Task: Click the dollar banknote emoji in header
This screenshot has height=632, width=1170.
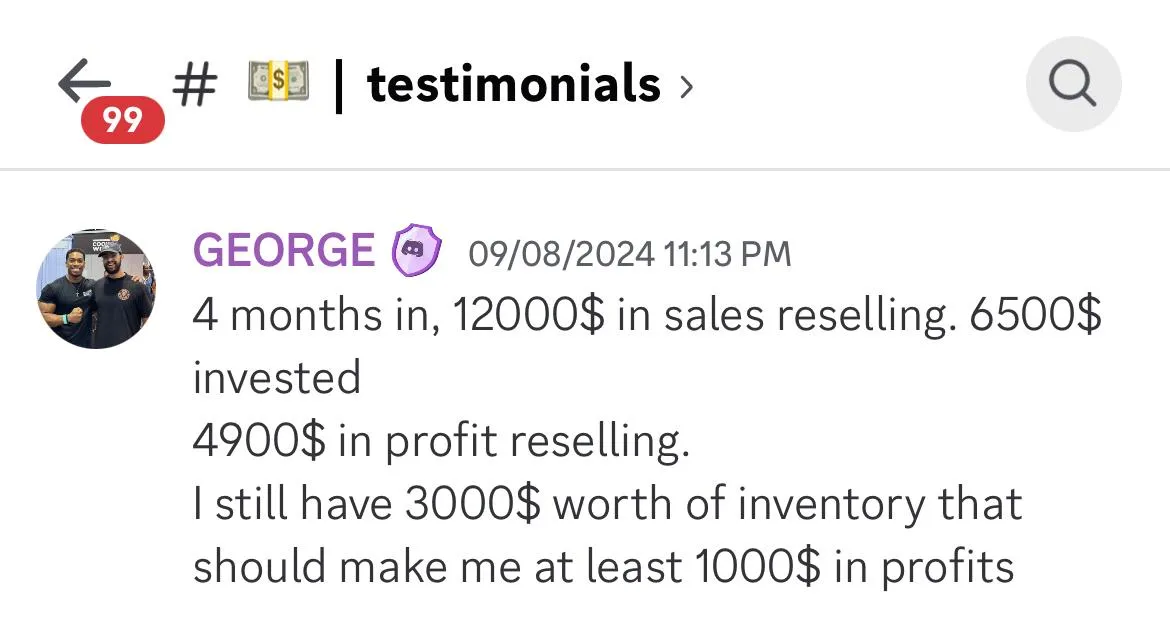Action: point(278,81)
